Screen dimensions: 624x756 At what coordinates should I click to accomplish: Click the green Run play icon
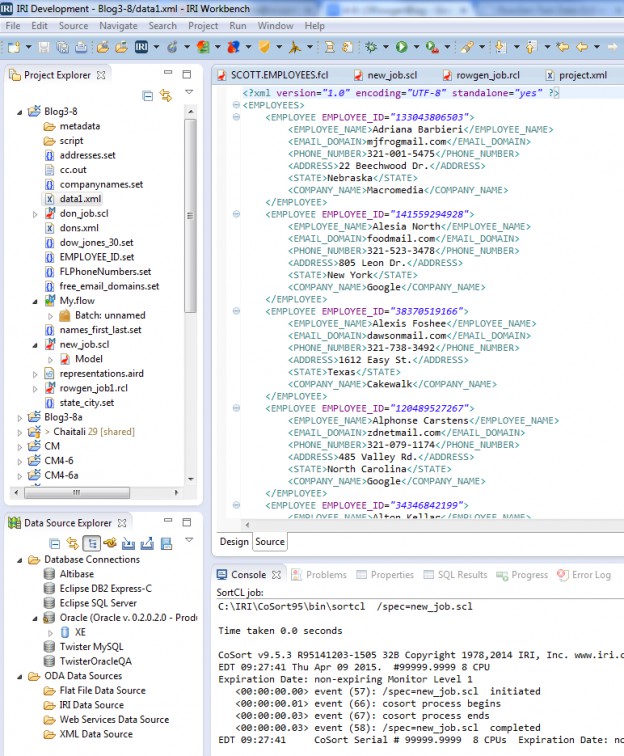[x=401, y=47]
